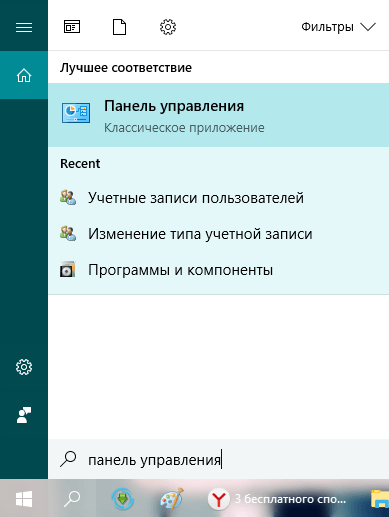Viewport: 389px width, 517px height.
Task: Open search settings gear in the sidebar
Action: pos(24,367)
